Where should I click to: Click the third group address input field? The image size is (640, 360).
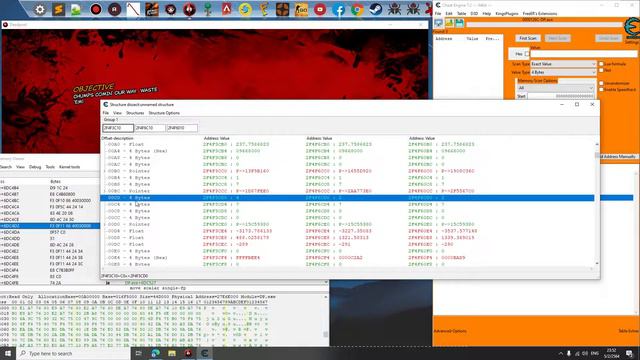point(182,128)
